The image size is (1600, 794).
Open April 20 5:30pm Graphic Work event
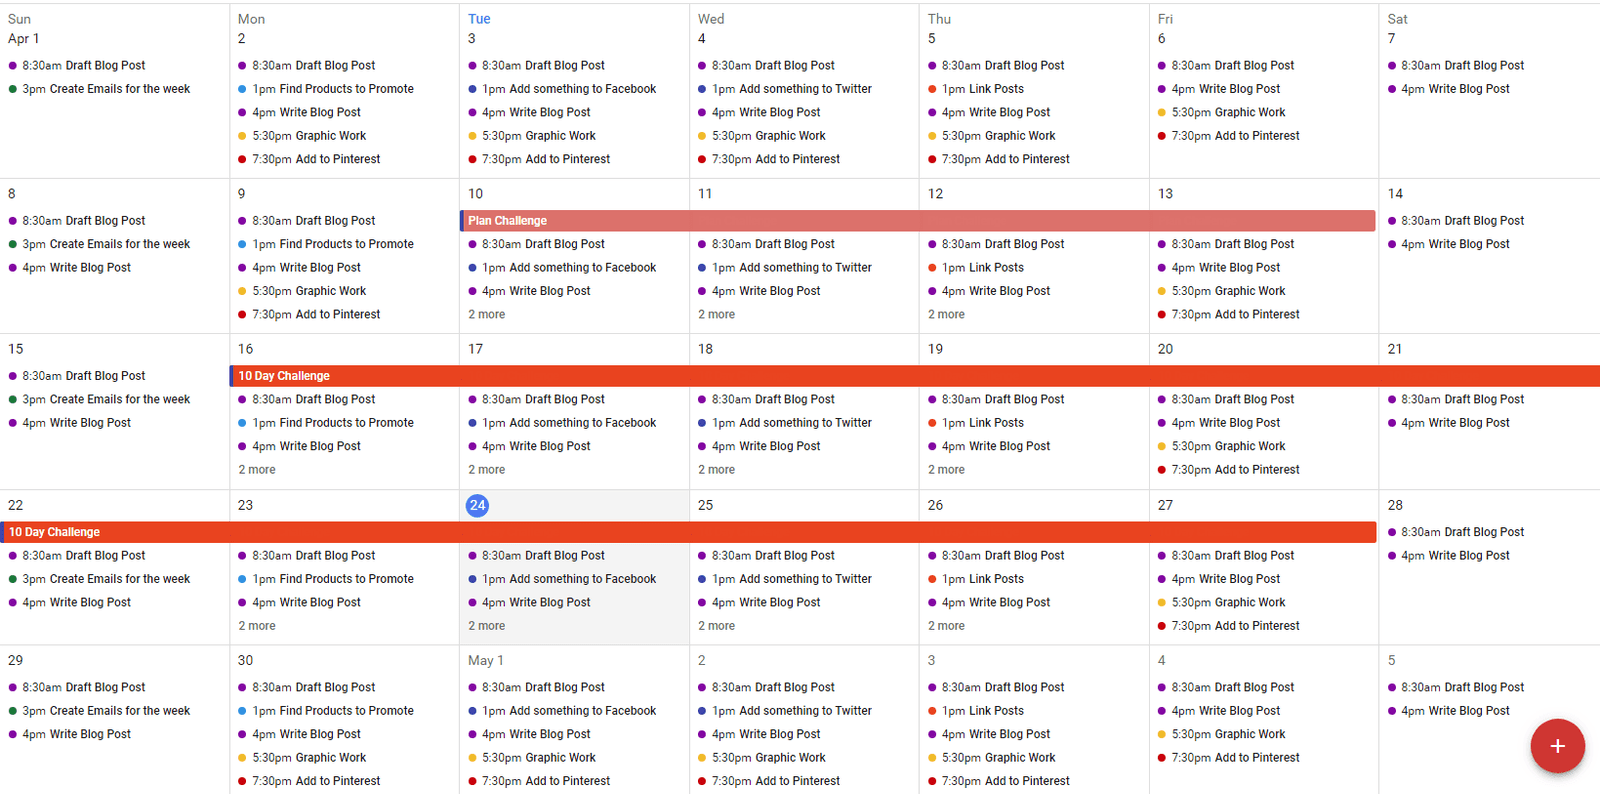(1222, 446)
